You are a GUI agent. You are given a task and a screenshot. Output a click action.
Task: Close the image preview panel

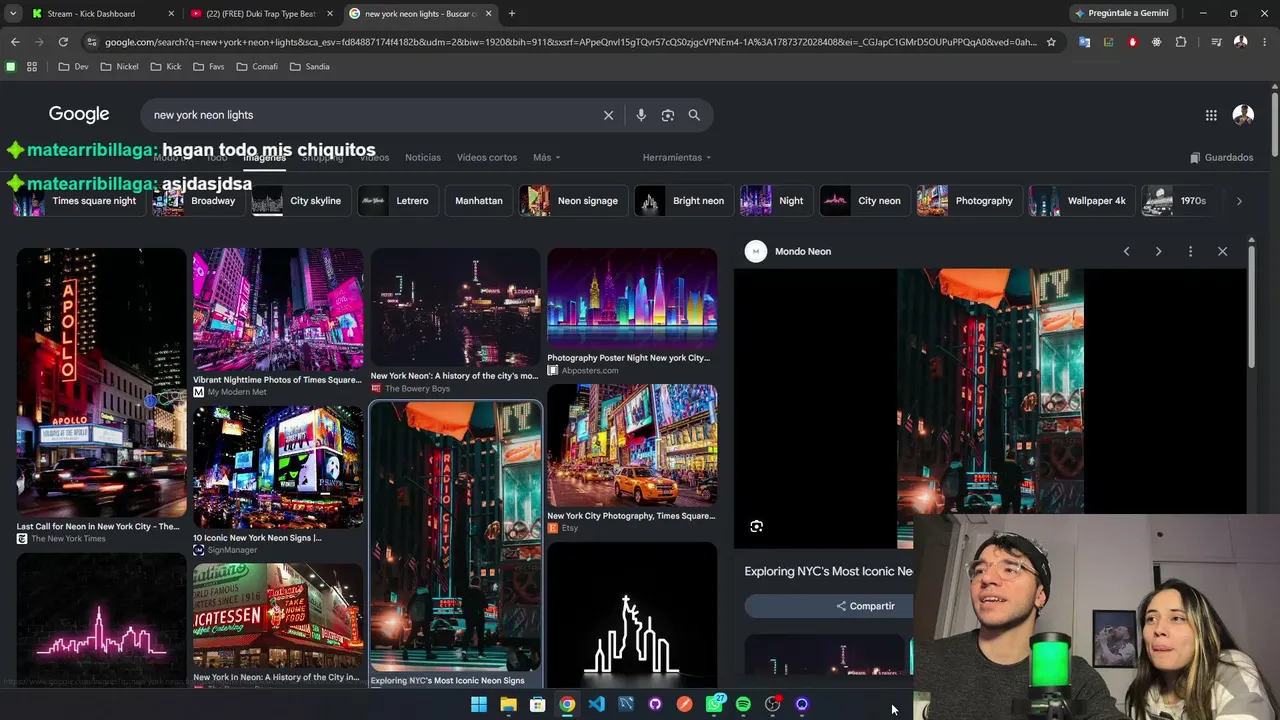tap(1222, 251)
